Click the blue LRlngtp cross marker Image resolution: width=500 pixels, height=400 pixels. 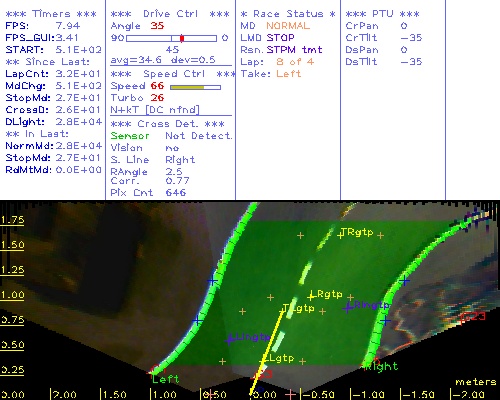pos(348,307)
